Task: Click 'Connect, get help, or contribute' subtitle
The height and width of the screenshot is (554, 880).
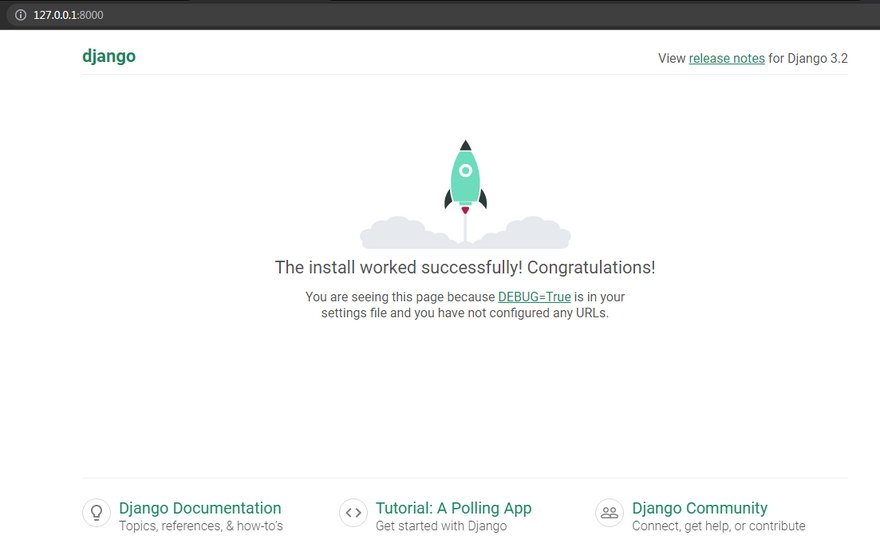Action: [718, 526]
